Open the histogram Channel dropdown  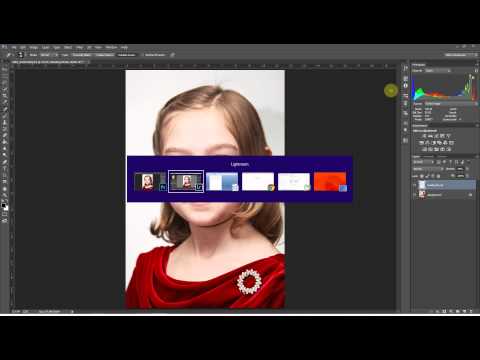pos(438,71)
